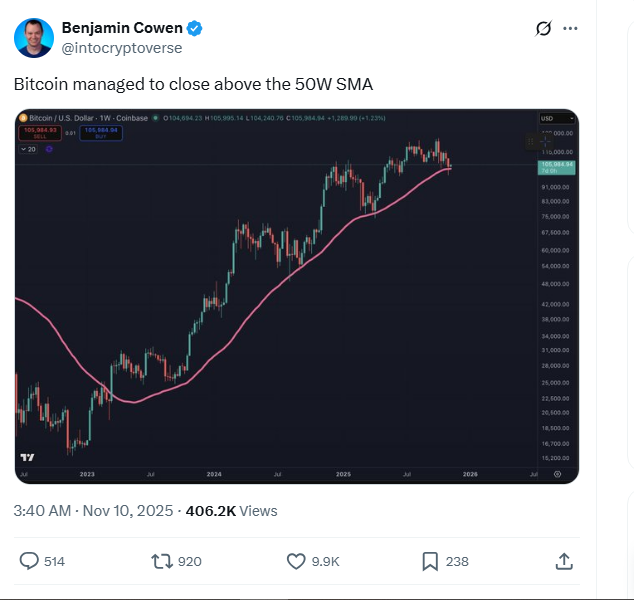Click the @intocryptoverse handle

(x=122, y=47)
